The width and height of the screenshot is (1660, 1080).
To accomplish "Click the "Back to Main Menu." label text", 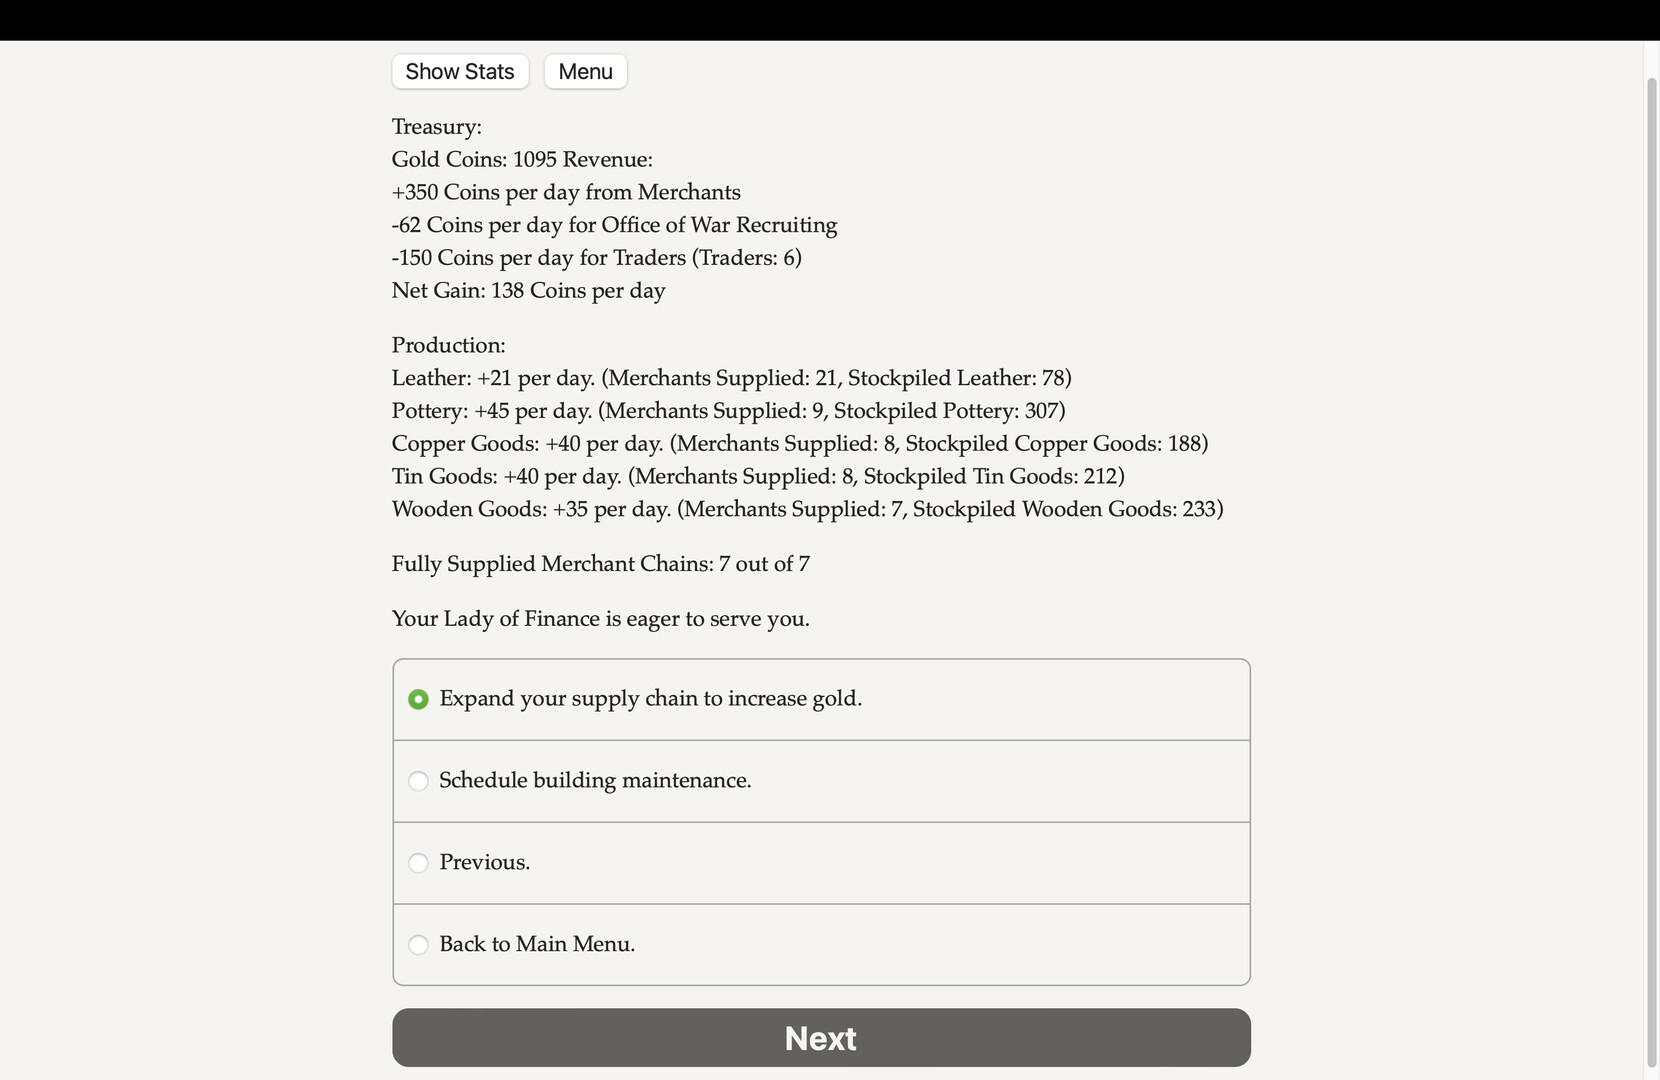I will tap(537, 945).
